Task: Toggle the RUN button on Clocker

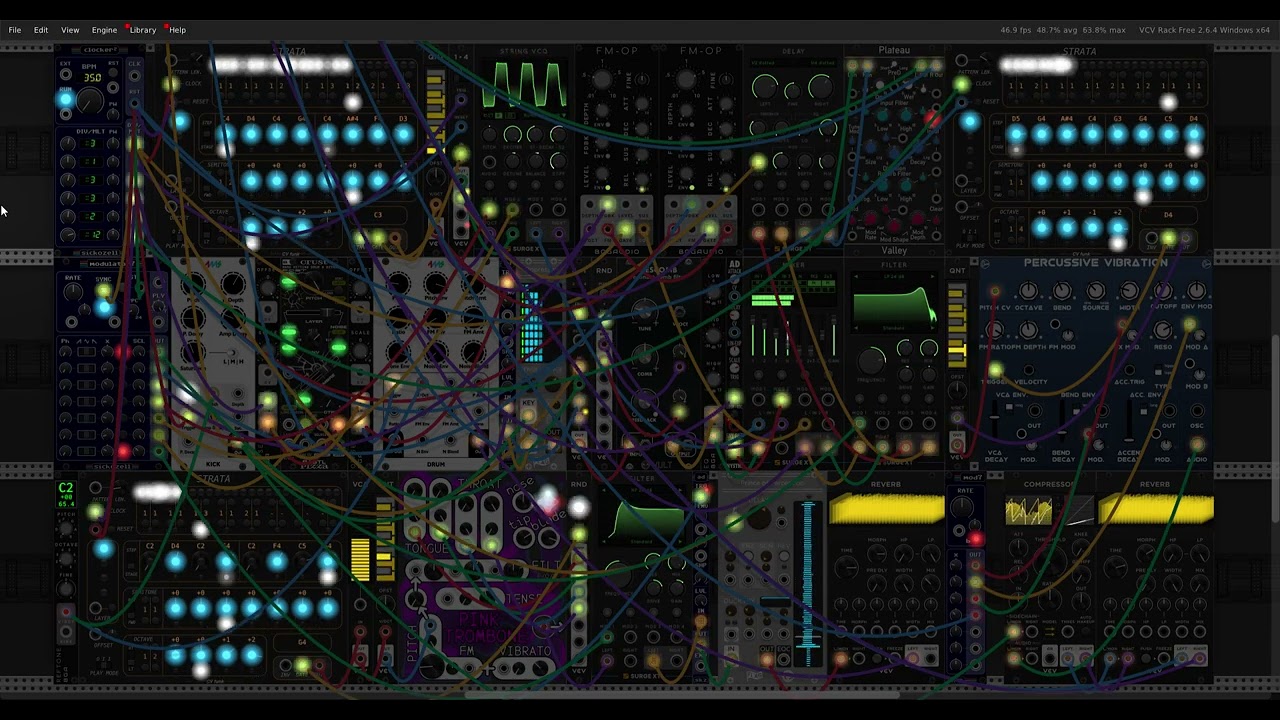Action: (x=66, y=99)
